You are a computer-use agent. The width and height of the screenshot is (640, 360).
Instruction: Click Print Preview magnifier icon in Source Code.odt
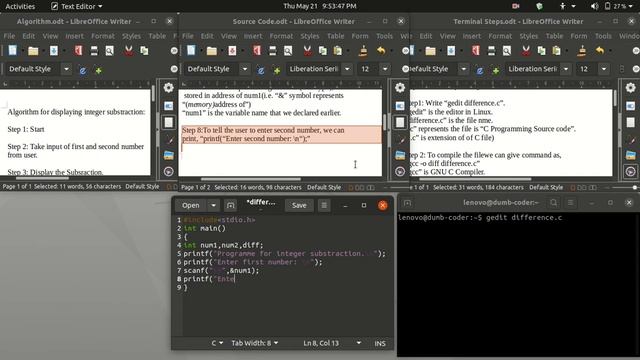click(x=288, y=51)
